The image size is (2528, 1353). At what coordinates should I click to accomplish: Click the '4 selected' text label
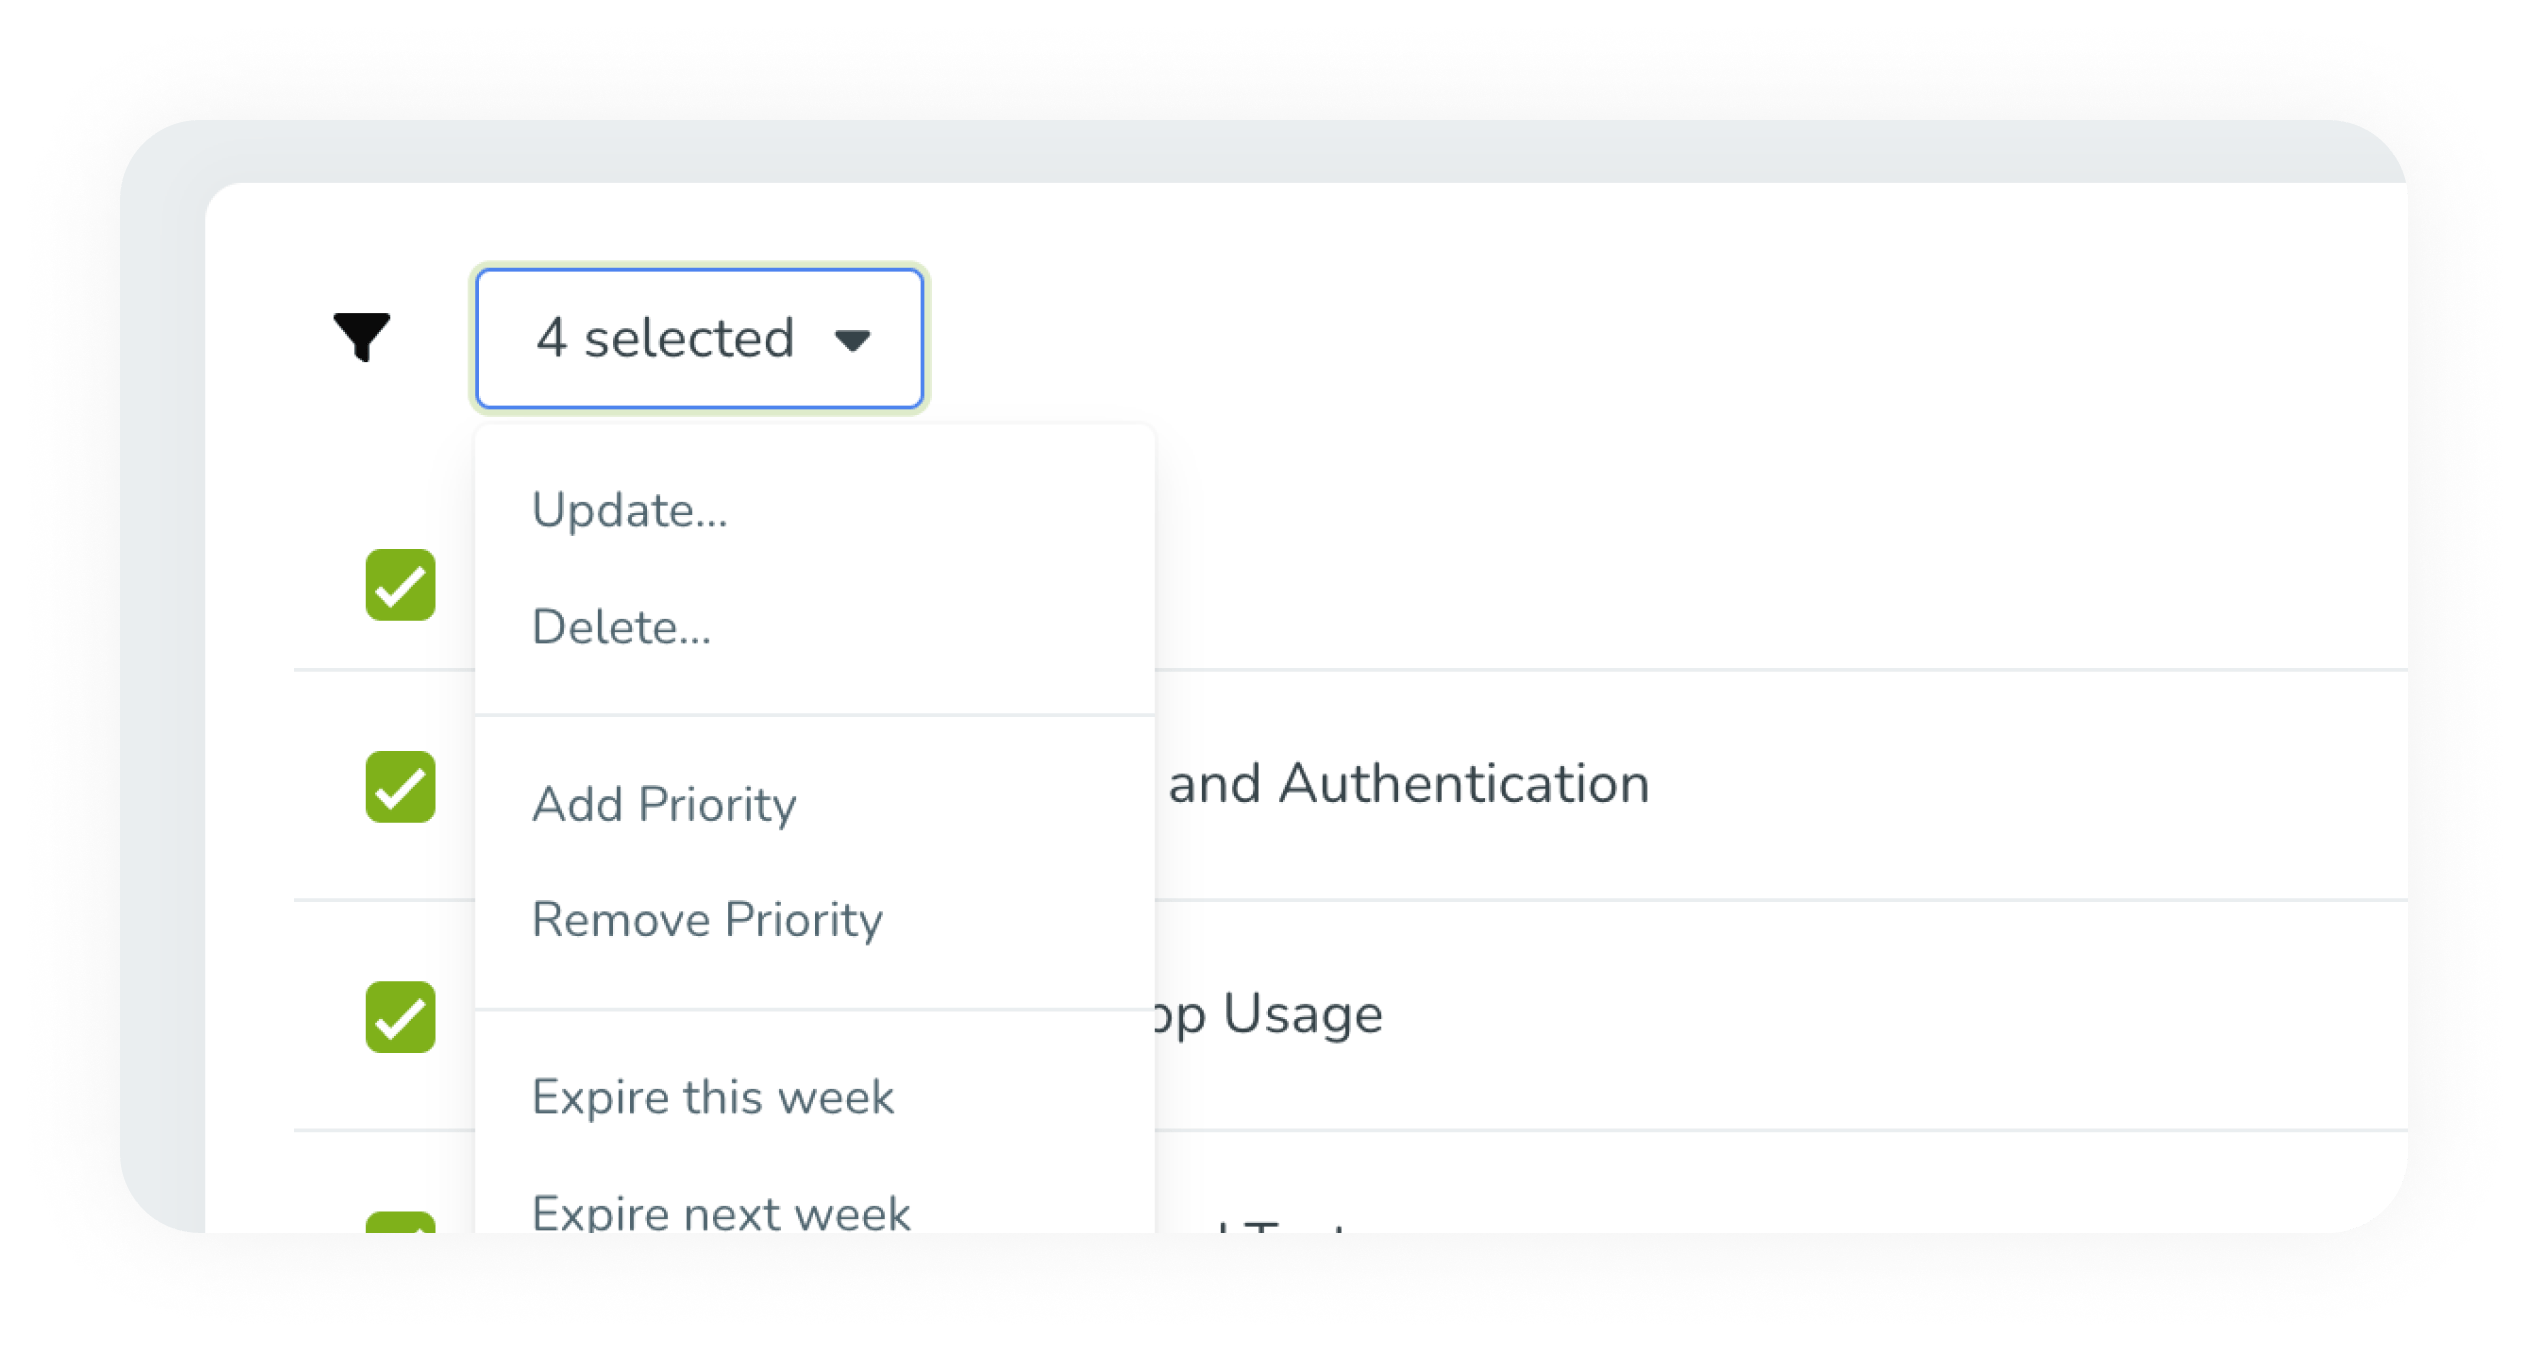click(665, 338)
